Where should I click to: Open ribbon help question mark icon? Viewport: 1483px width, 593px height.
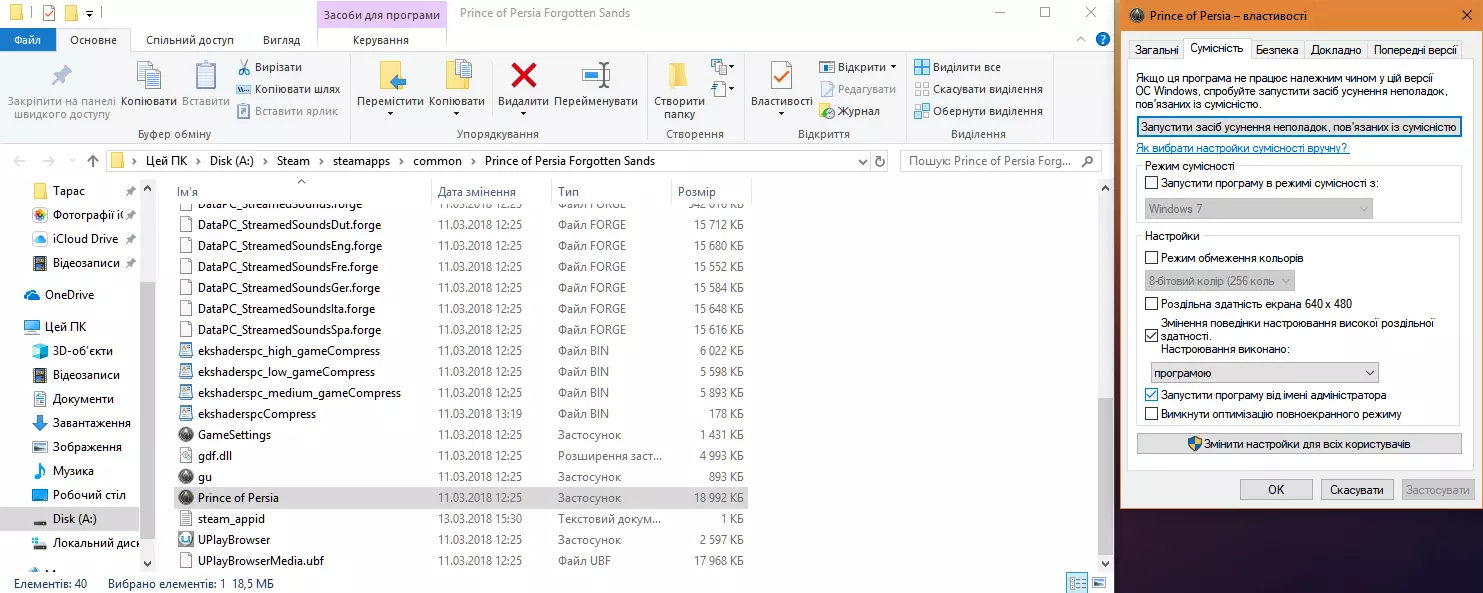click(x=1103, y=39)
